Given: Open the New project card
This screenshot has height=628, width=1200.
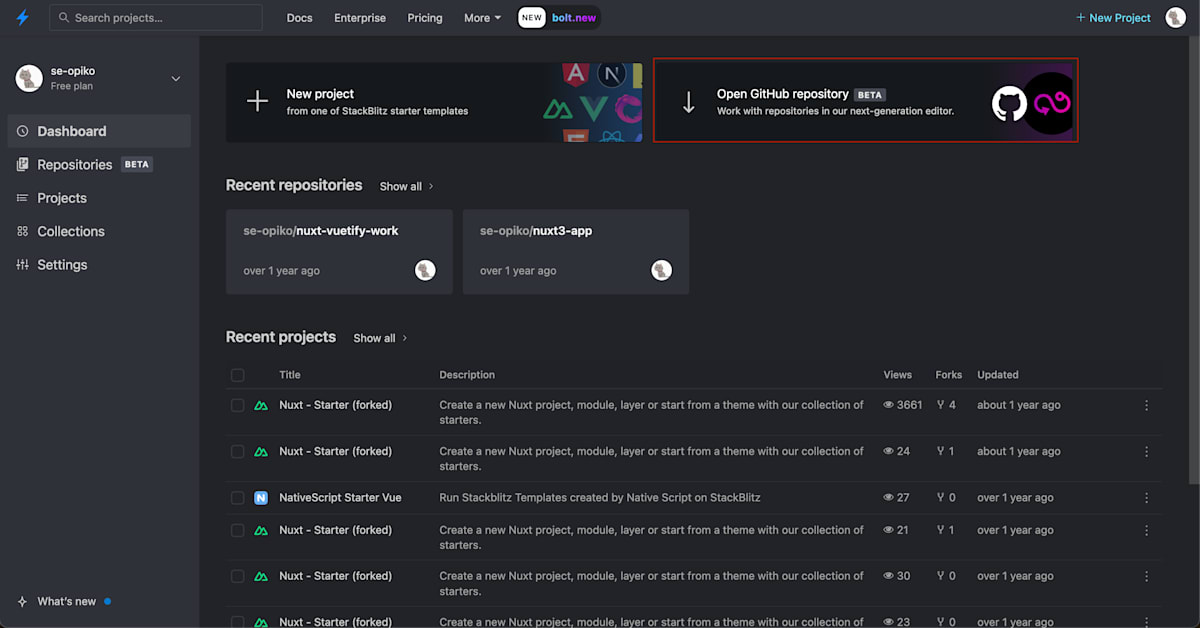Looking at the screenshot, I should 434,102.
